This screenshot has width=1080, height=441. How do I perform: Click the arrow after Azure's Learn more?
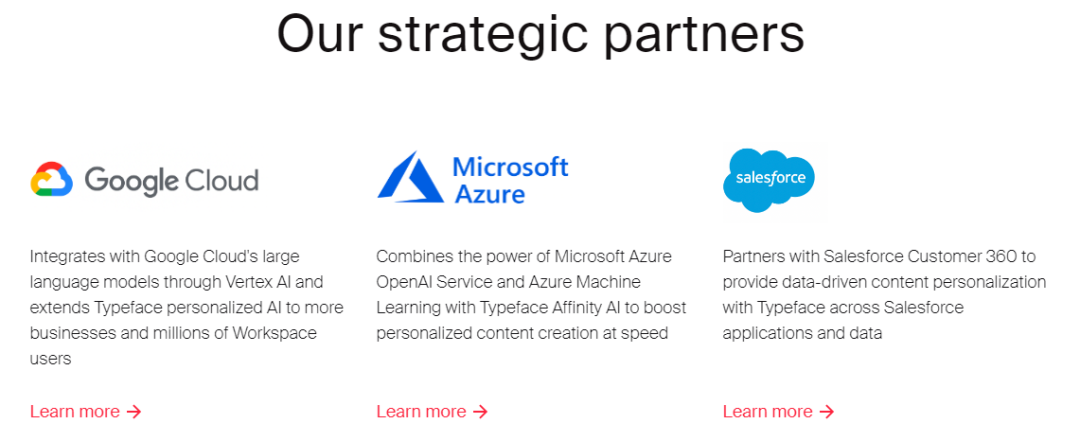click(481, 412)
